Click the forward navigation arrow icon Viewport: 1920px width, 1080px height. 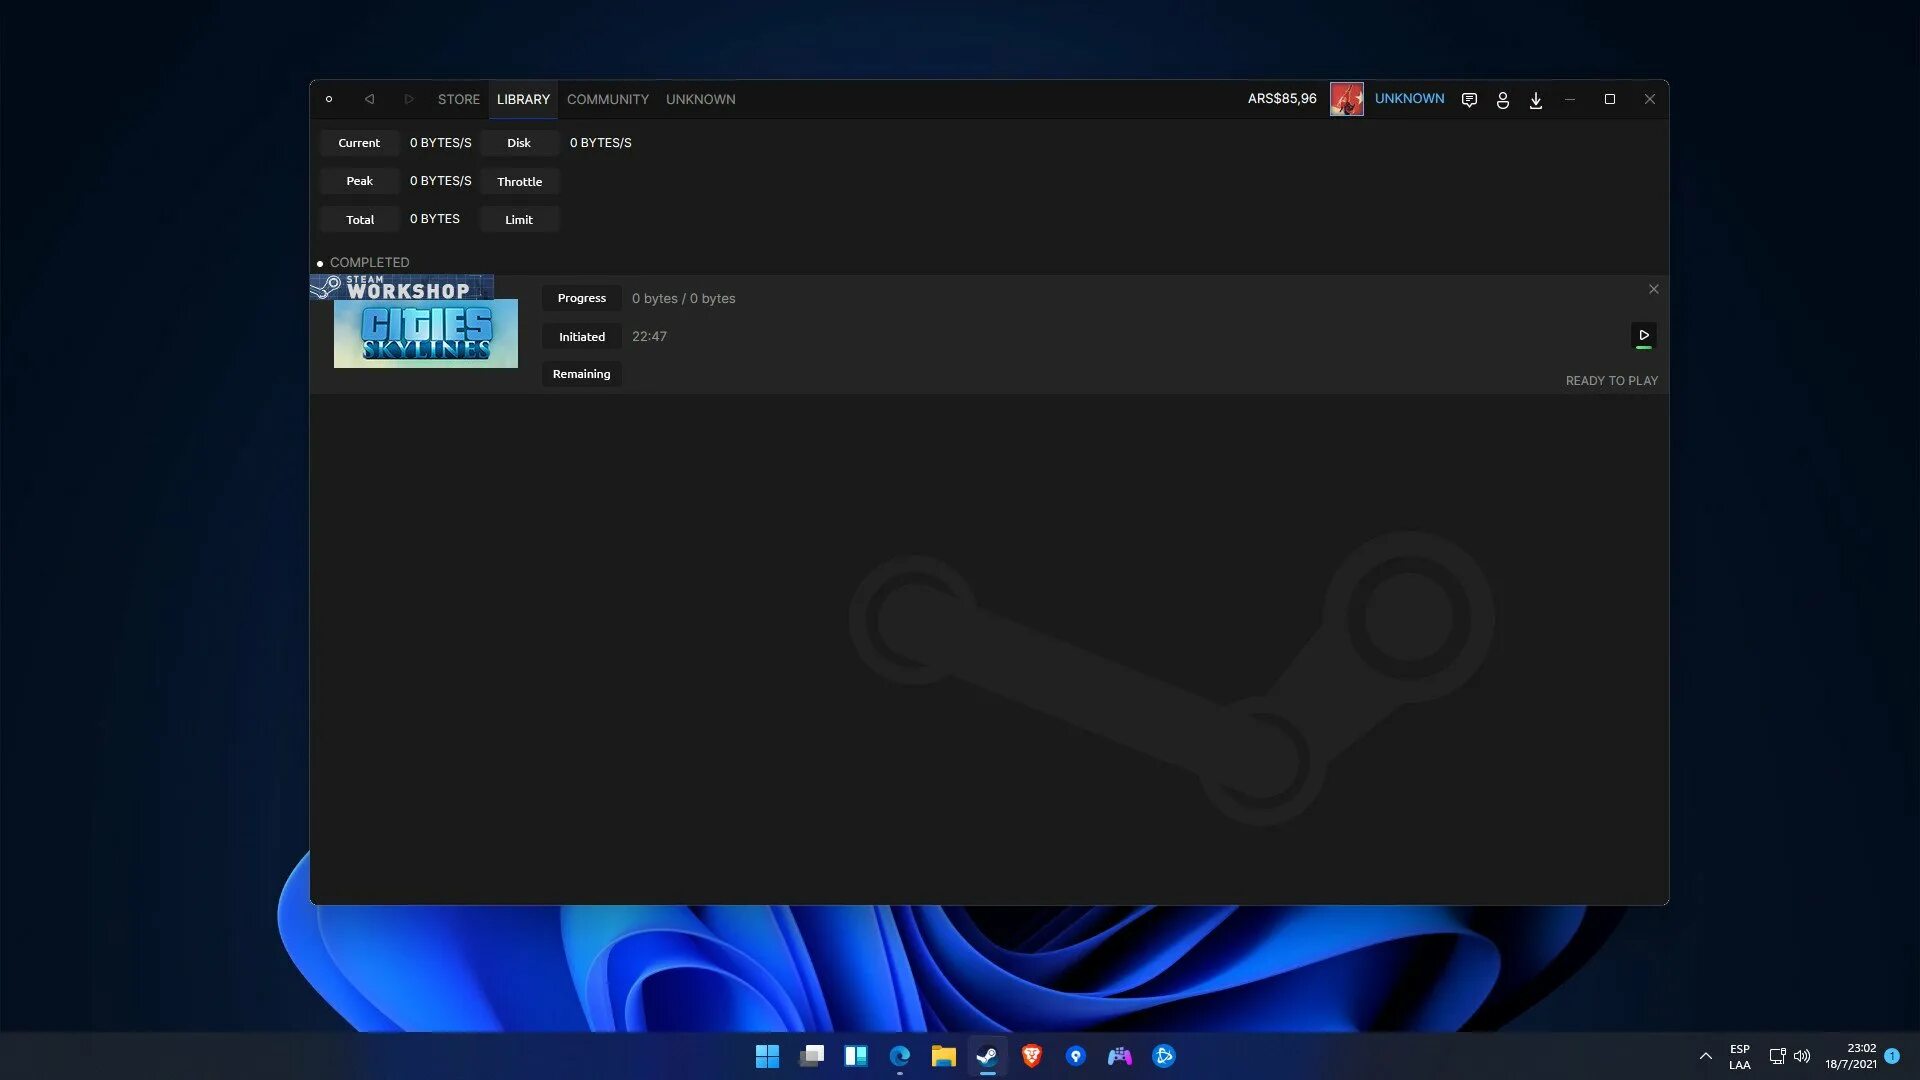pos(409,99)
